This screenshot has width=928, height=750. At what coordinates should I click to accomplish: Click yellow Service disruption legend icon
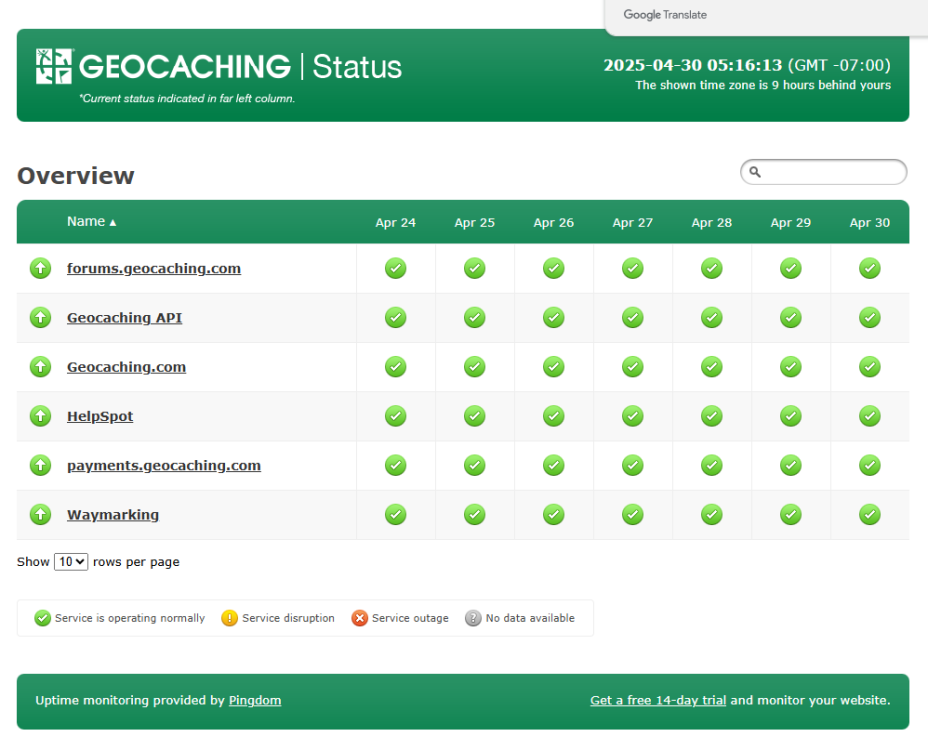point(229,618)
